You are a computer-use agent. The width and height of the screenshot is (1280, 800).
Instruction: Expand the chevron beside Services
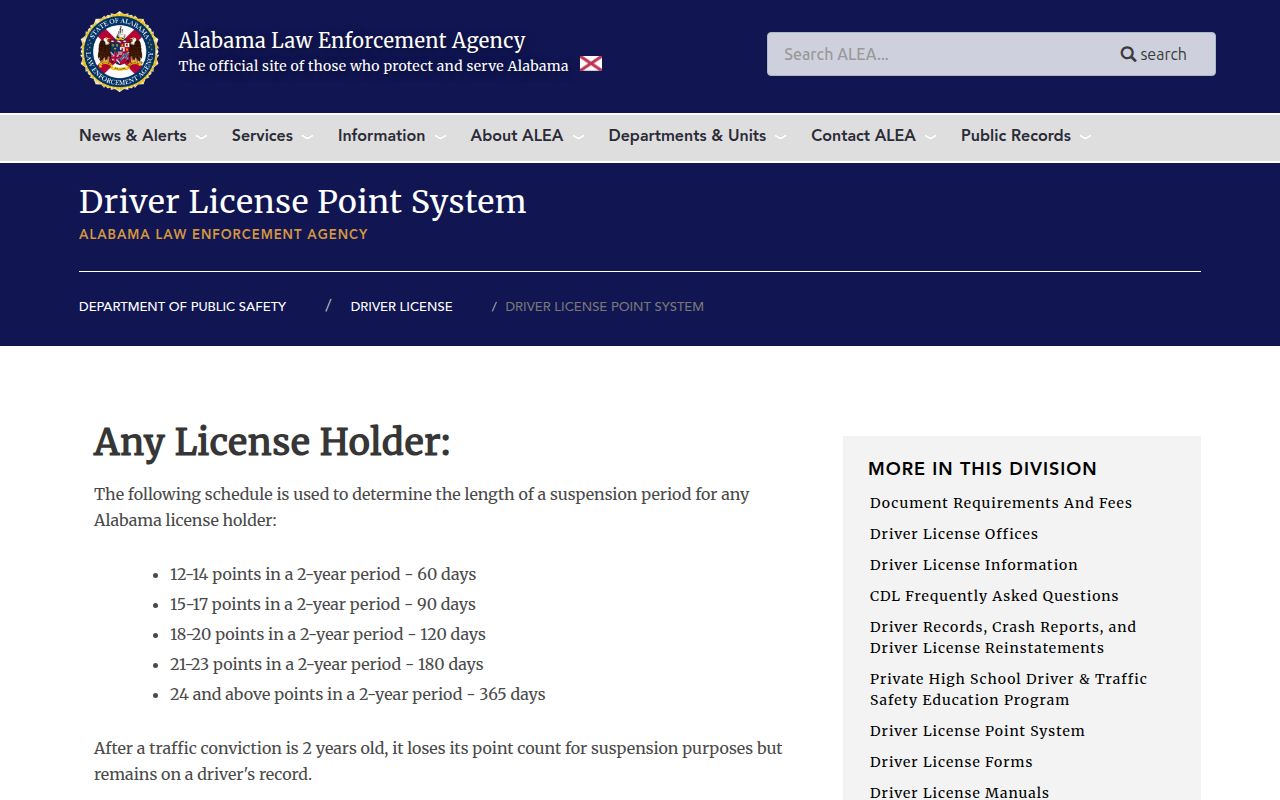coord(307,137)
